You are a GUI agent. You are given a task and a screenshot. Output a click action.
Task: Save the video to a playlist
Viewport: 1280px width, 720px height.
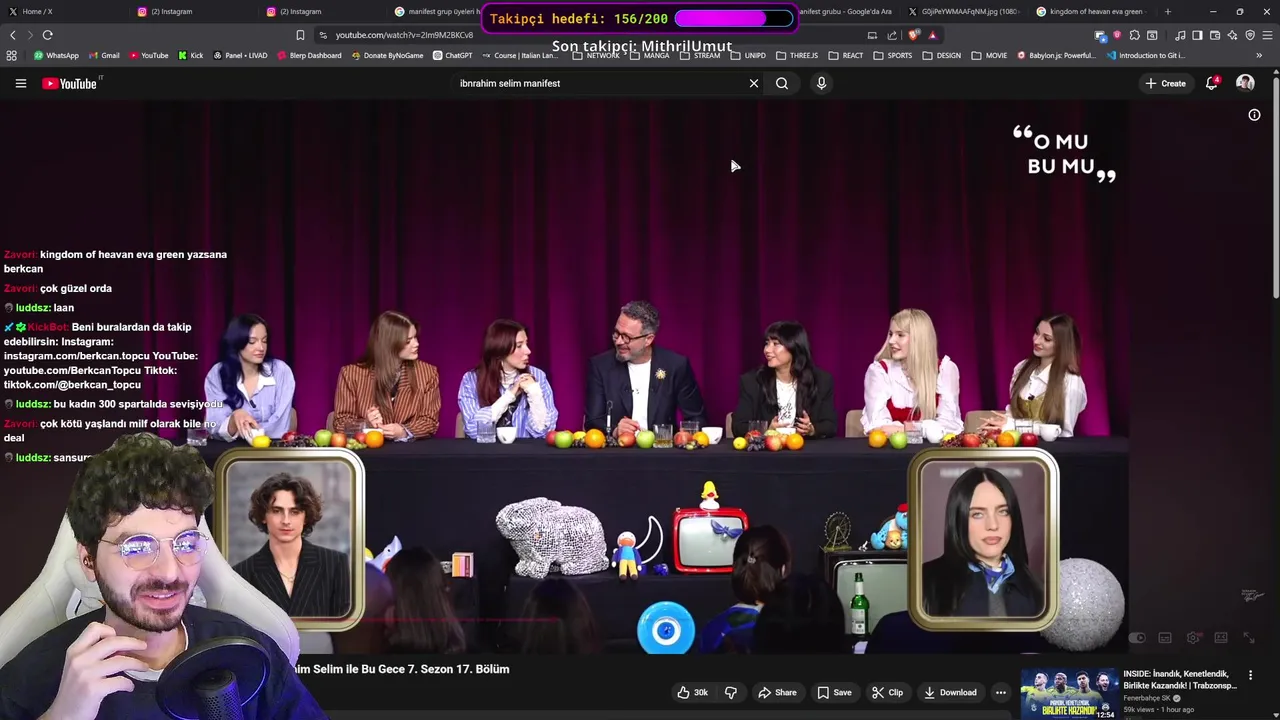pos(834,692)
